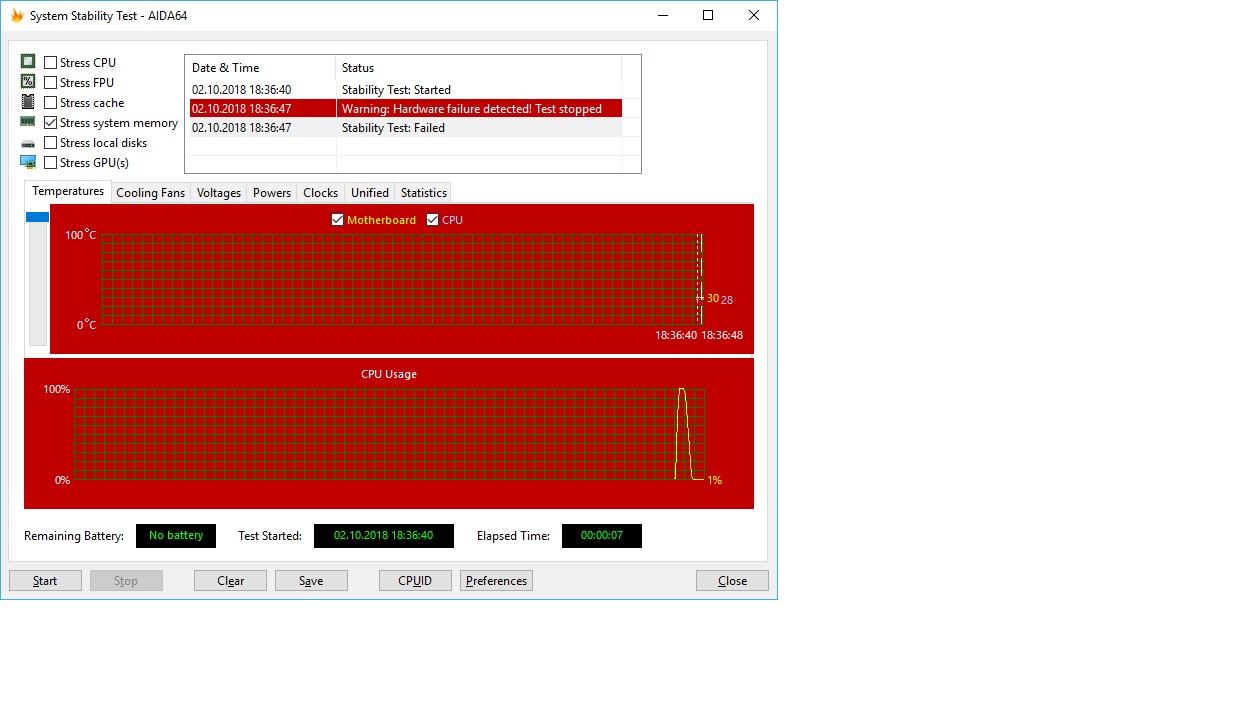Click the Status column header
Screen dimensions: 1238x703
(x=479, y=68)
